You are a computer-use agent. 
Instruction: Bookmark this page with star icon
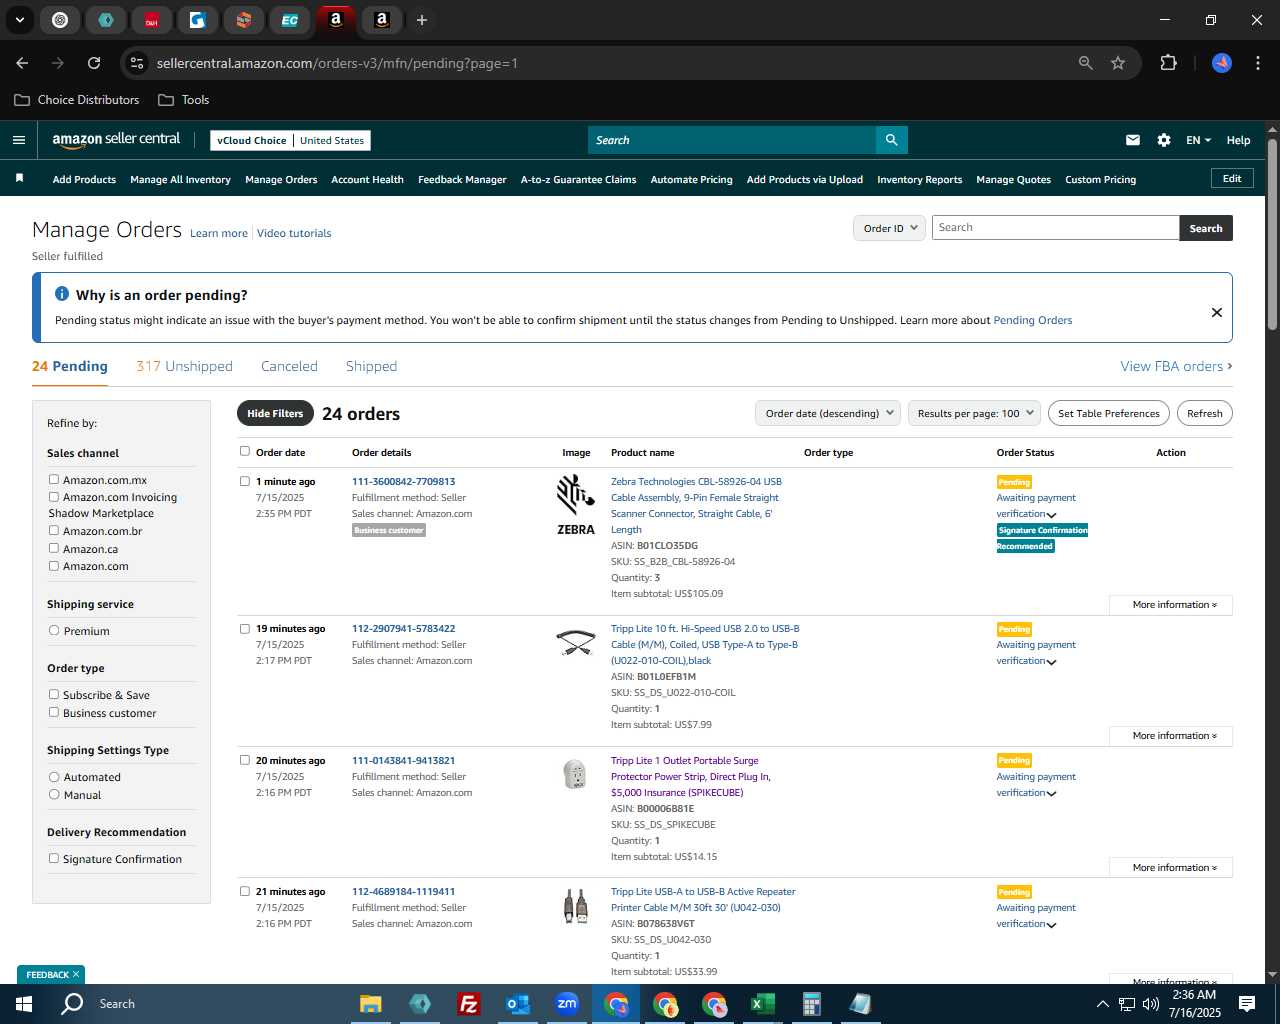pyautogui.click(x=1118, y=63)
